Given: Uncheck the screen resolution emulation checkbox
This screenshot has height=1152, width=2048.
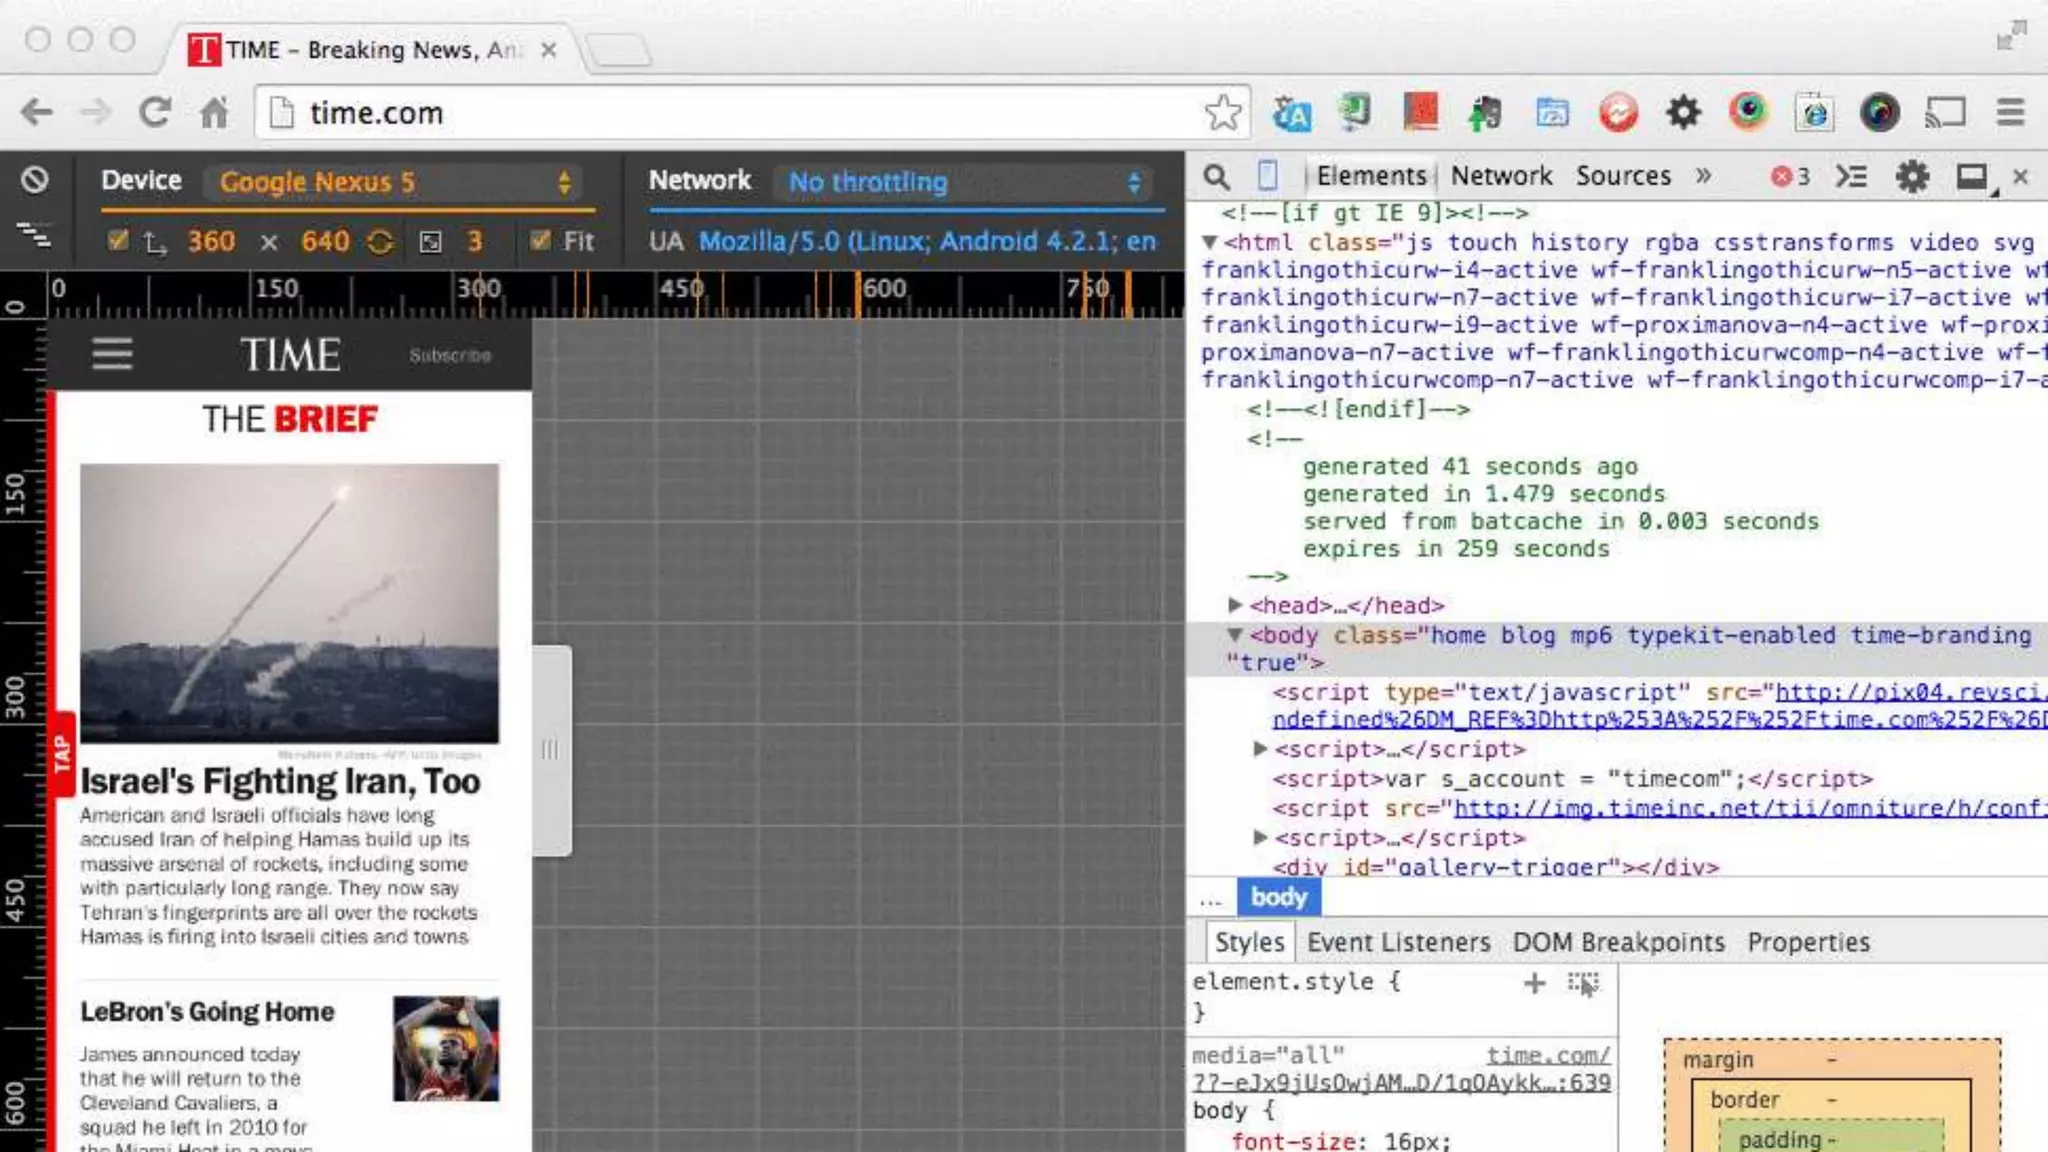Looking at the screenshot, I should pyautogui.click(x=118, y=241).
